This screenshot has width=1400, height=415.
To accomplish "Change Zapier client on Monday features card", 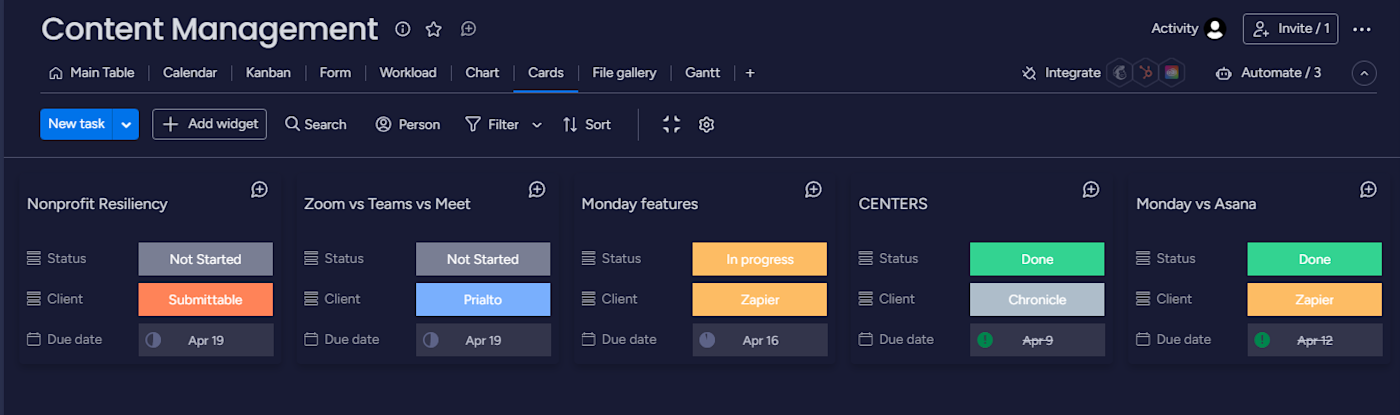I will tap(760, 299).
